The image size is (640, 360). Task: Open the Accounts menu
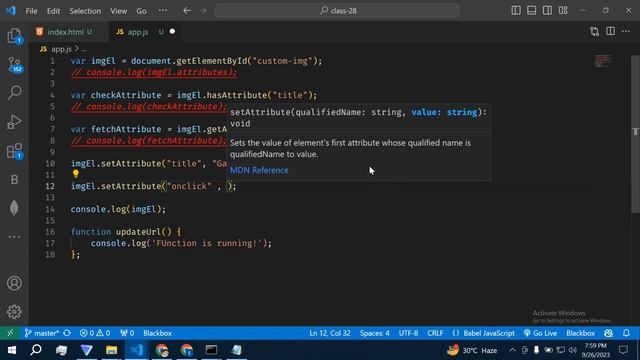pyautogui.click(x=14, y=283)
